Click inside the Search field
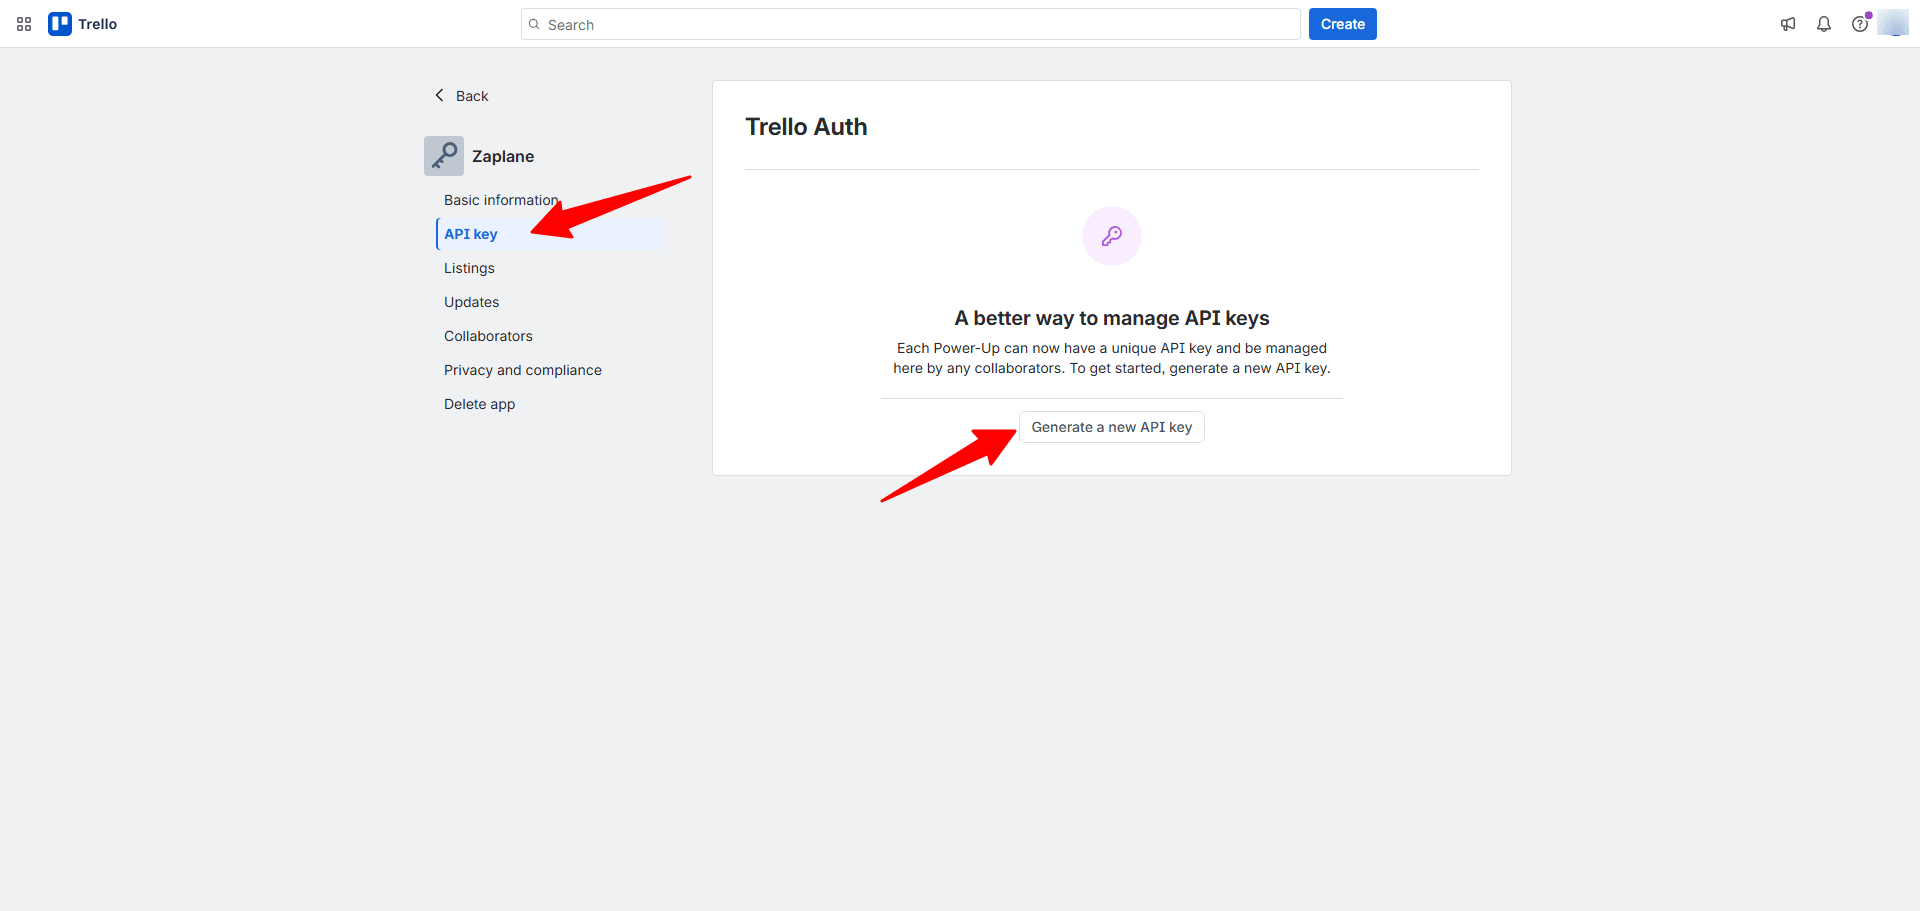 tap(910, 24)
